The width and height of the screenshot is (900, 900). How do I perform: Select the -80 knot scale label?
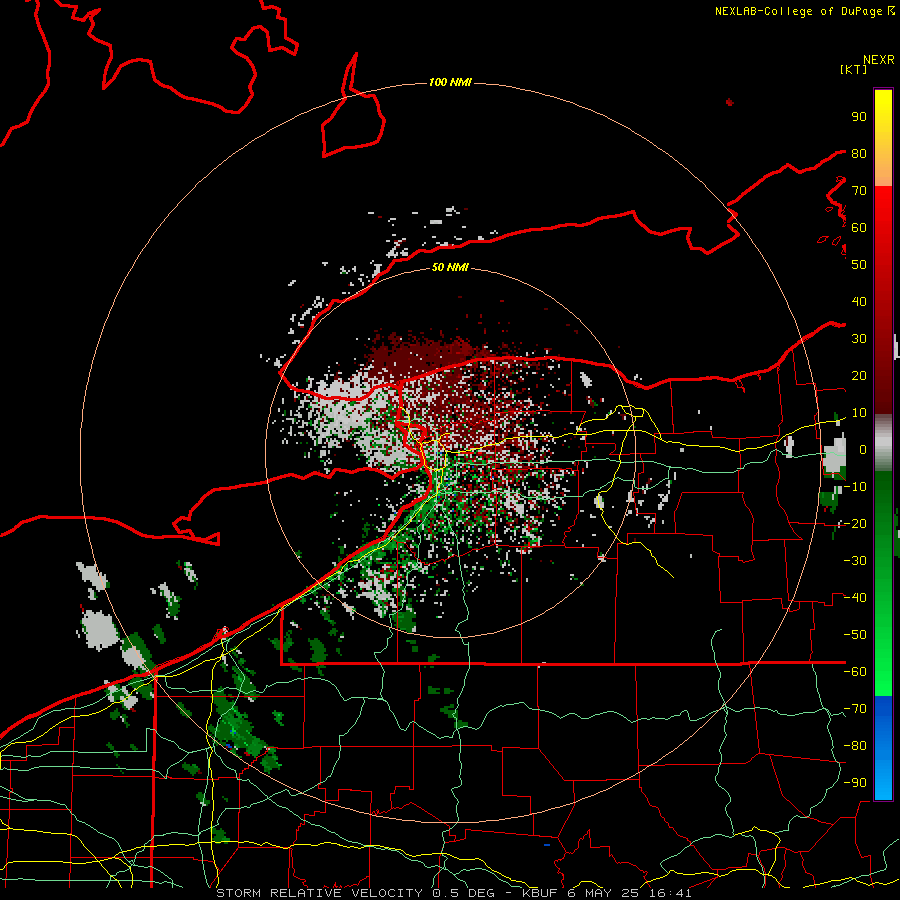pyautogui.click(x=855, y=746)
